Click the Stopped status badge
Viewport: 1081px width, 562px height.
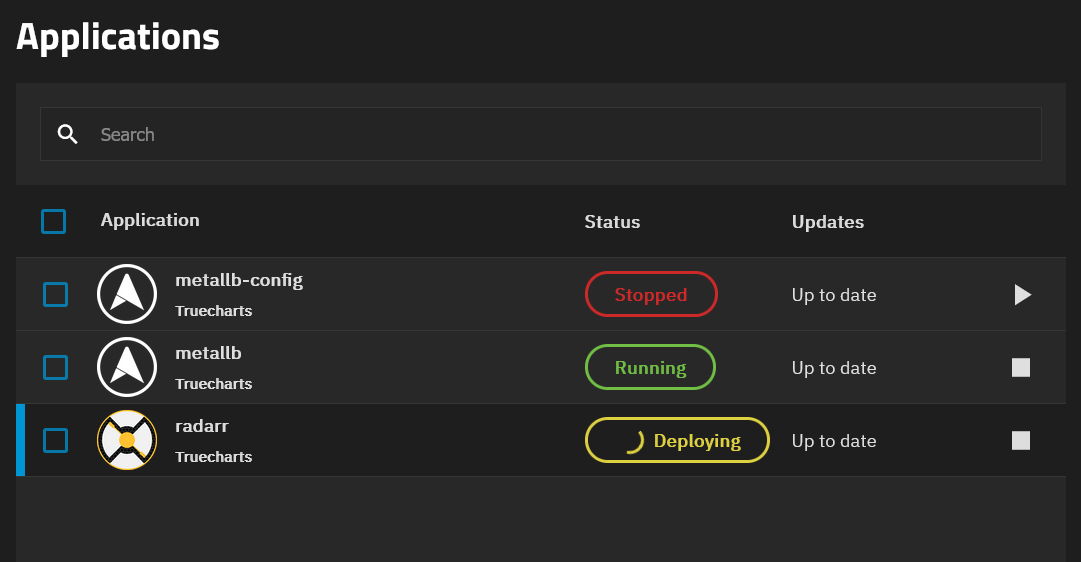(651, 294)
